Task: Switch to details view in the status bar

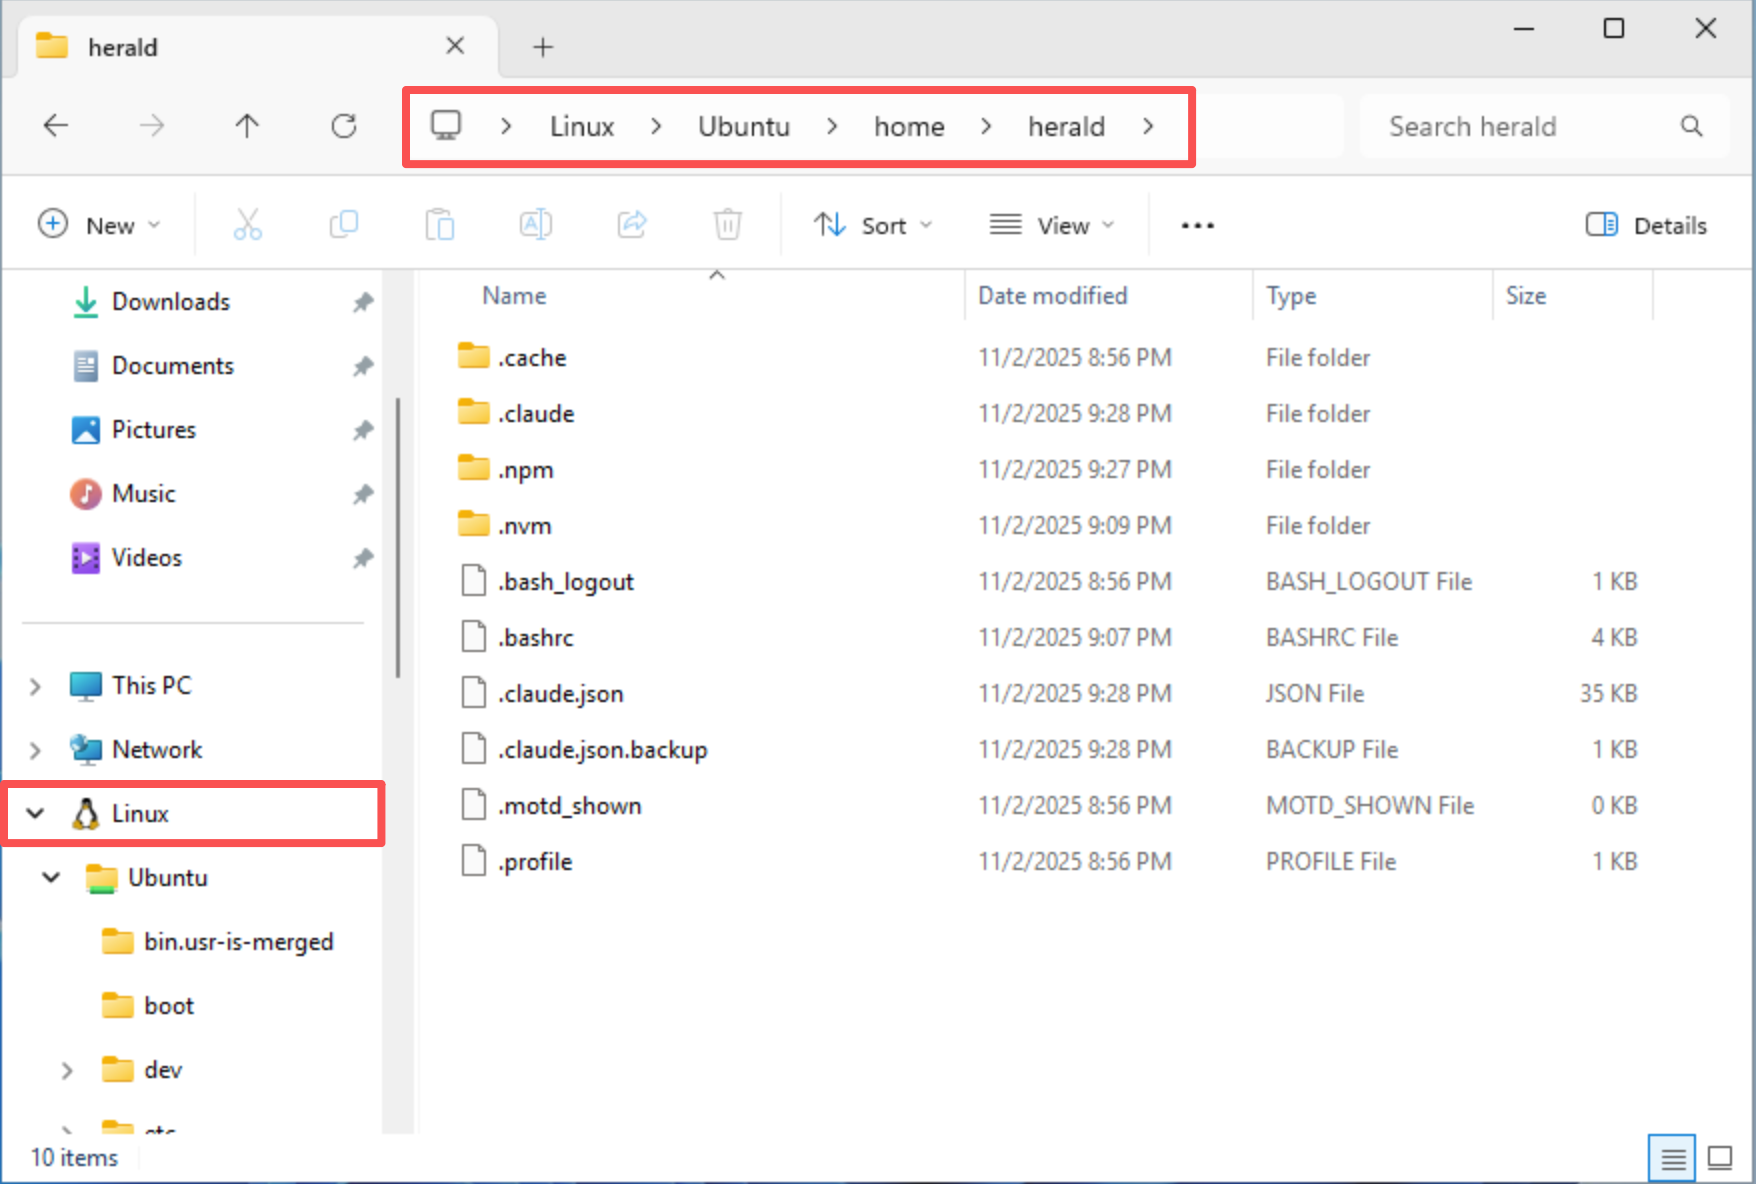Action: coord(1673,1157)
